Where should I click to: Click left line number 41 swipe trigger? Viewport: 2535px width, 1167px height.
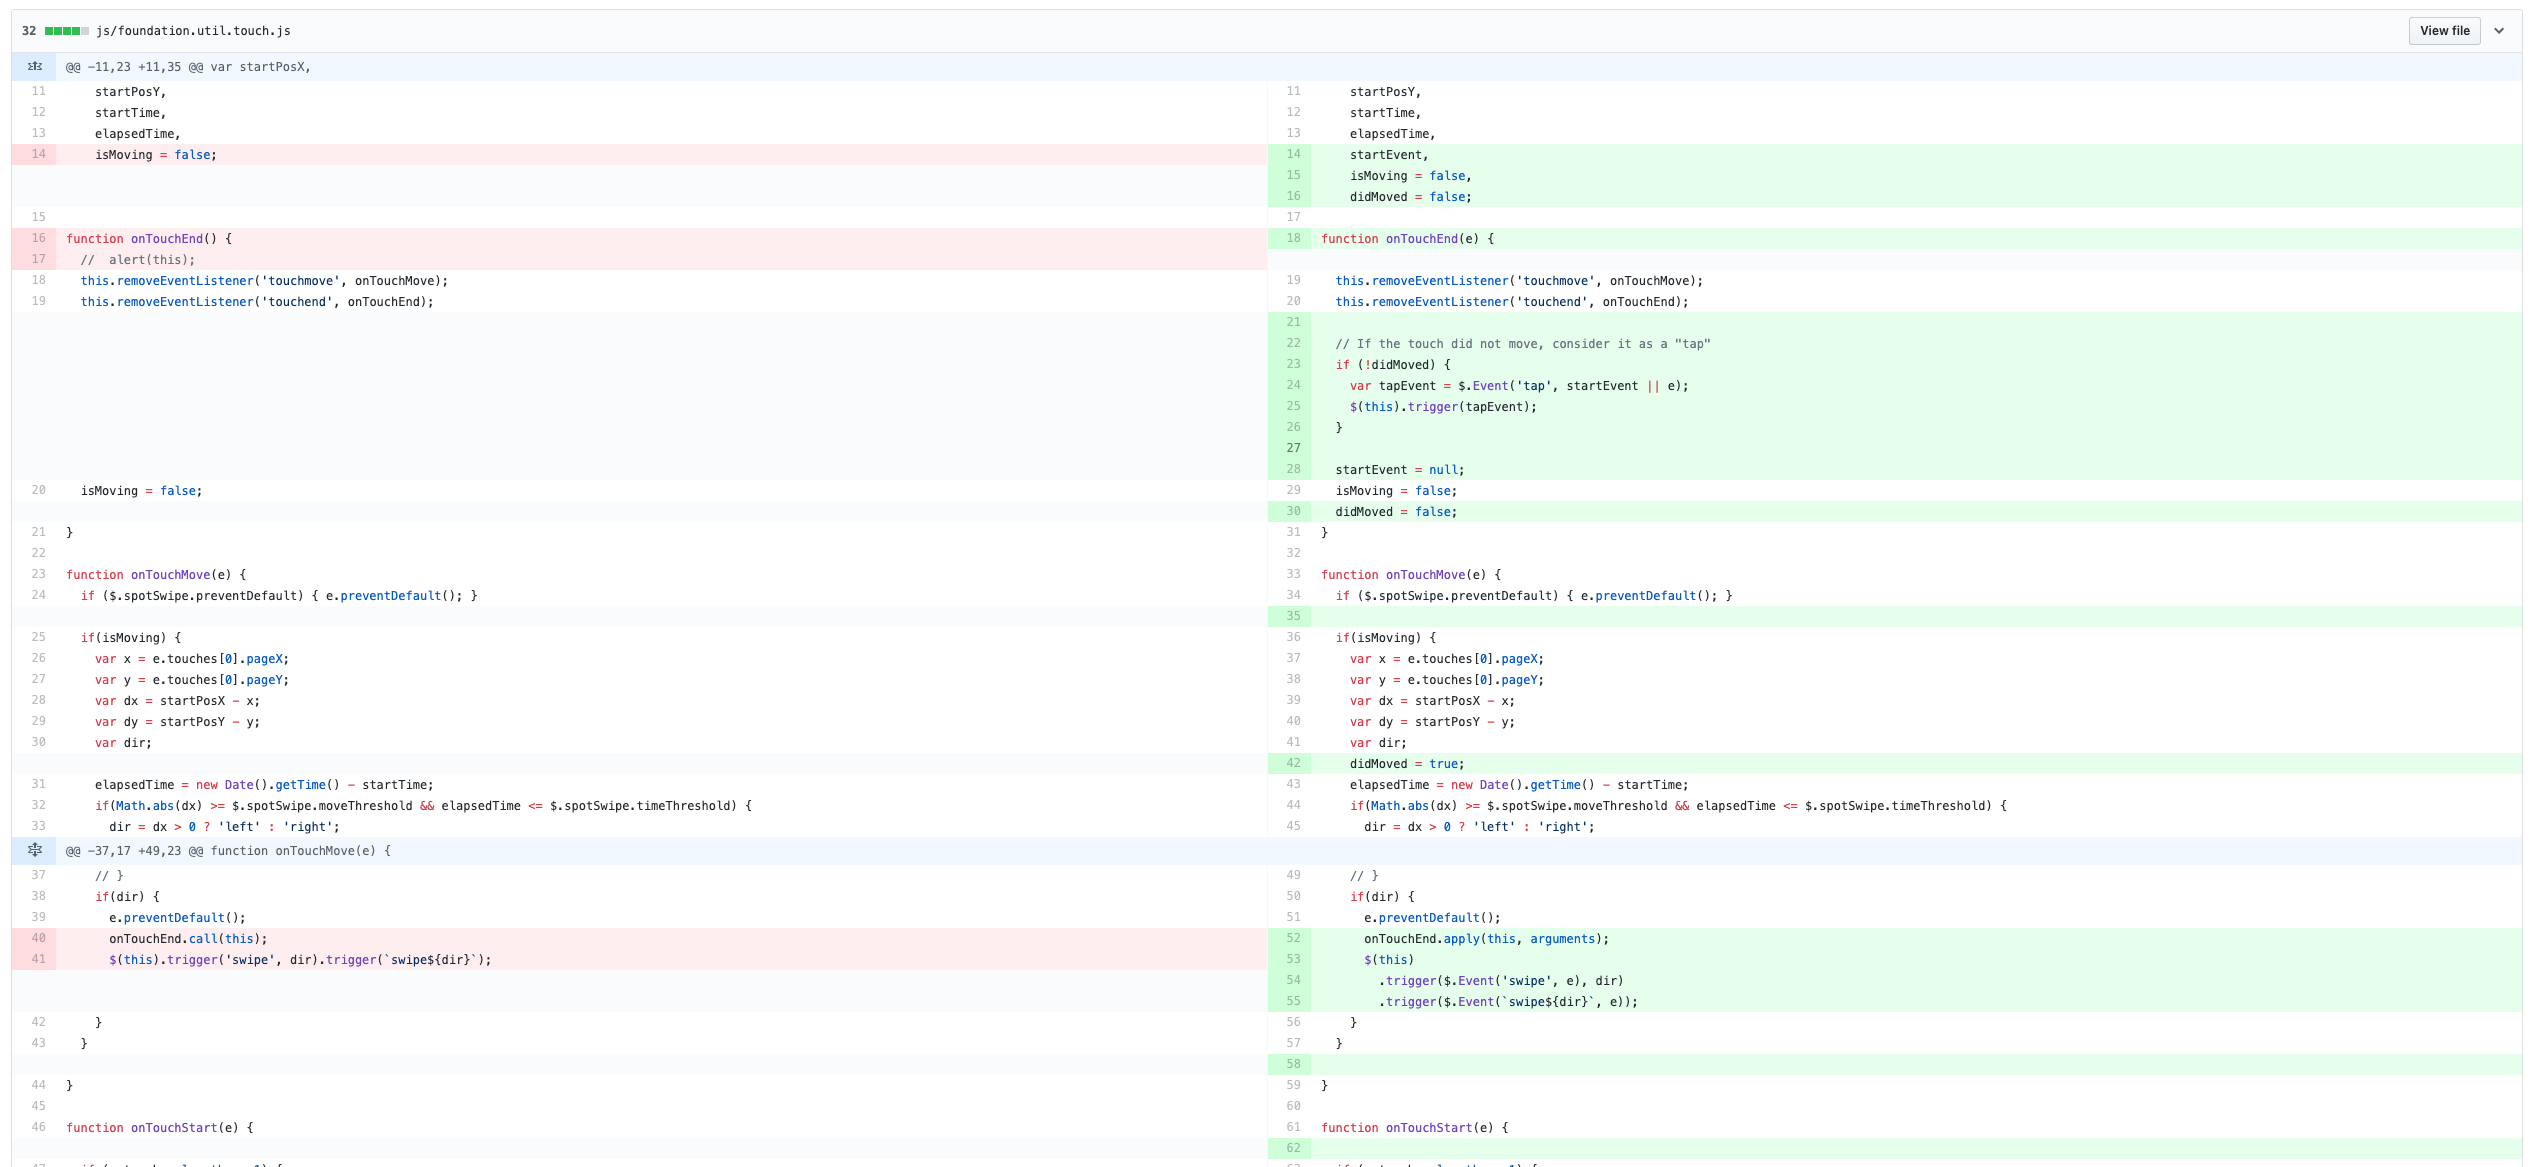click(x=38, y=959)
